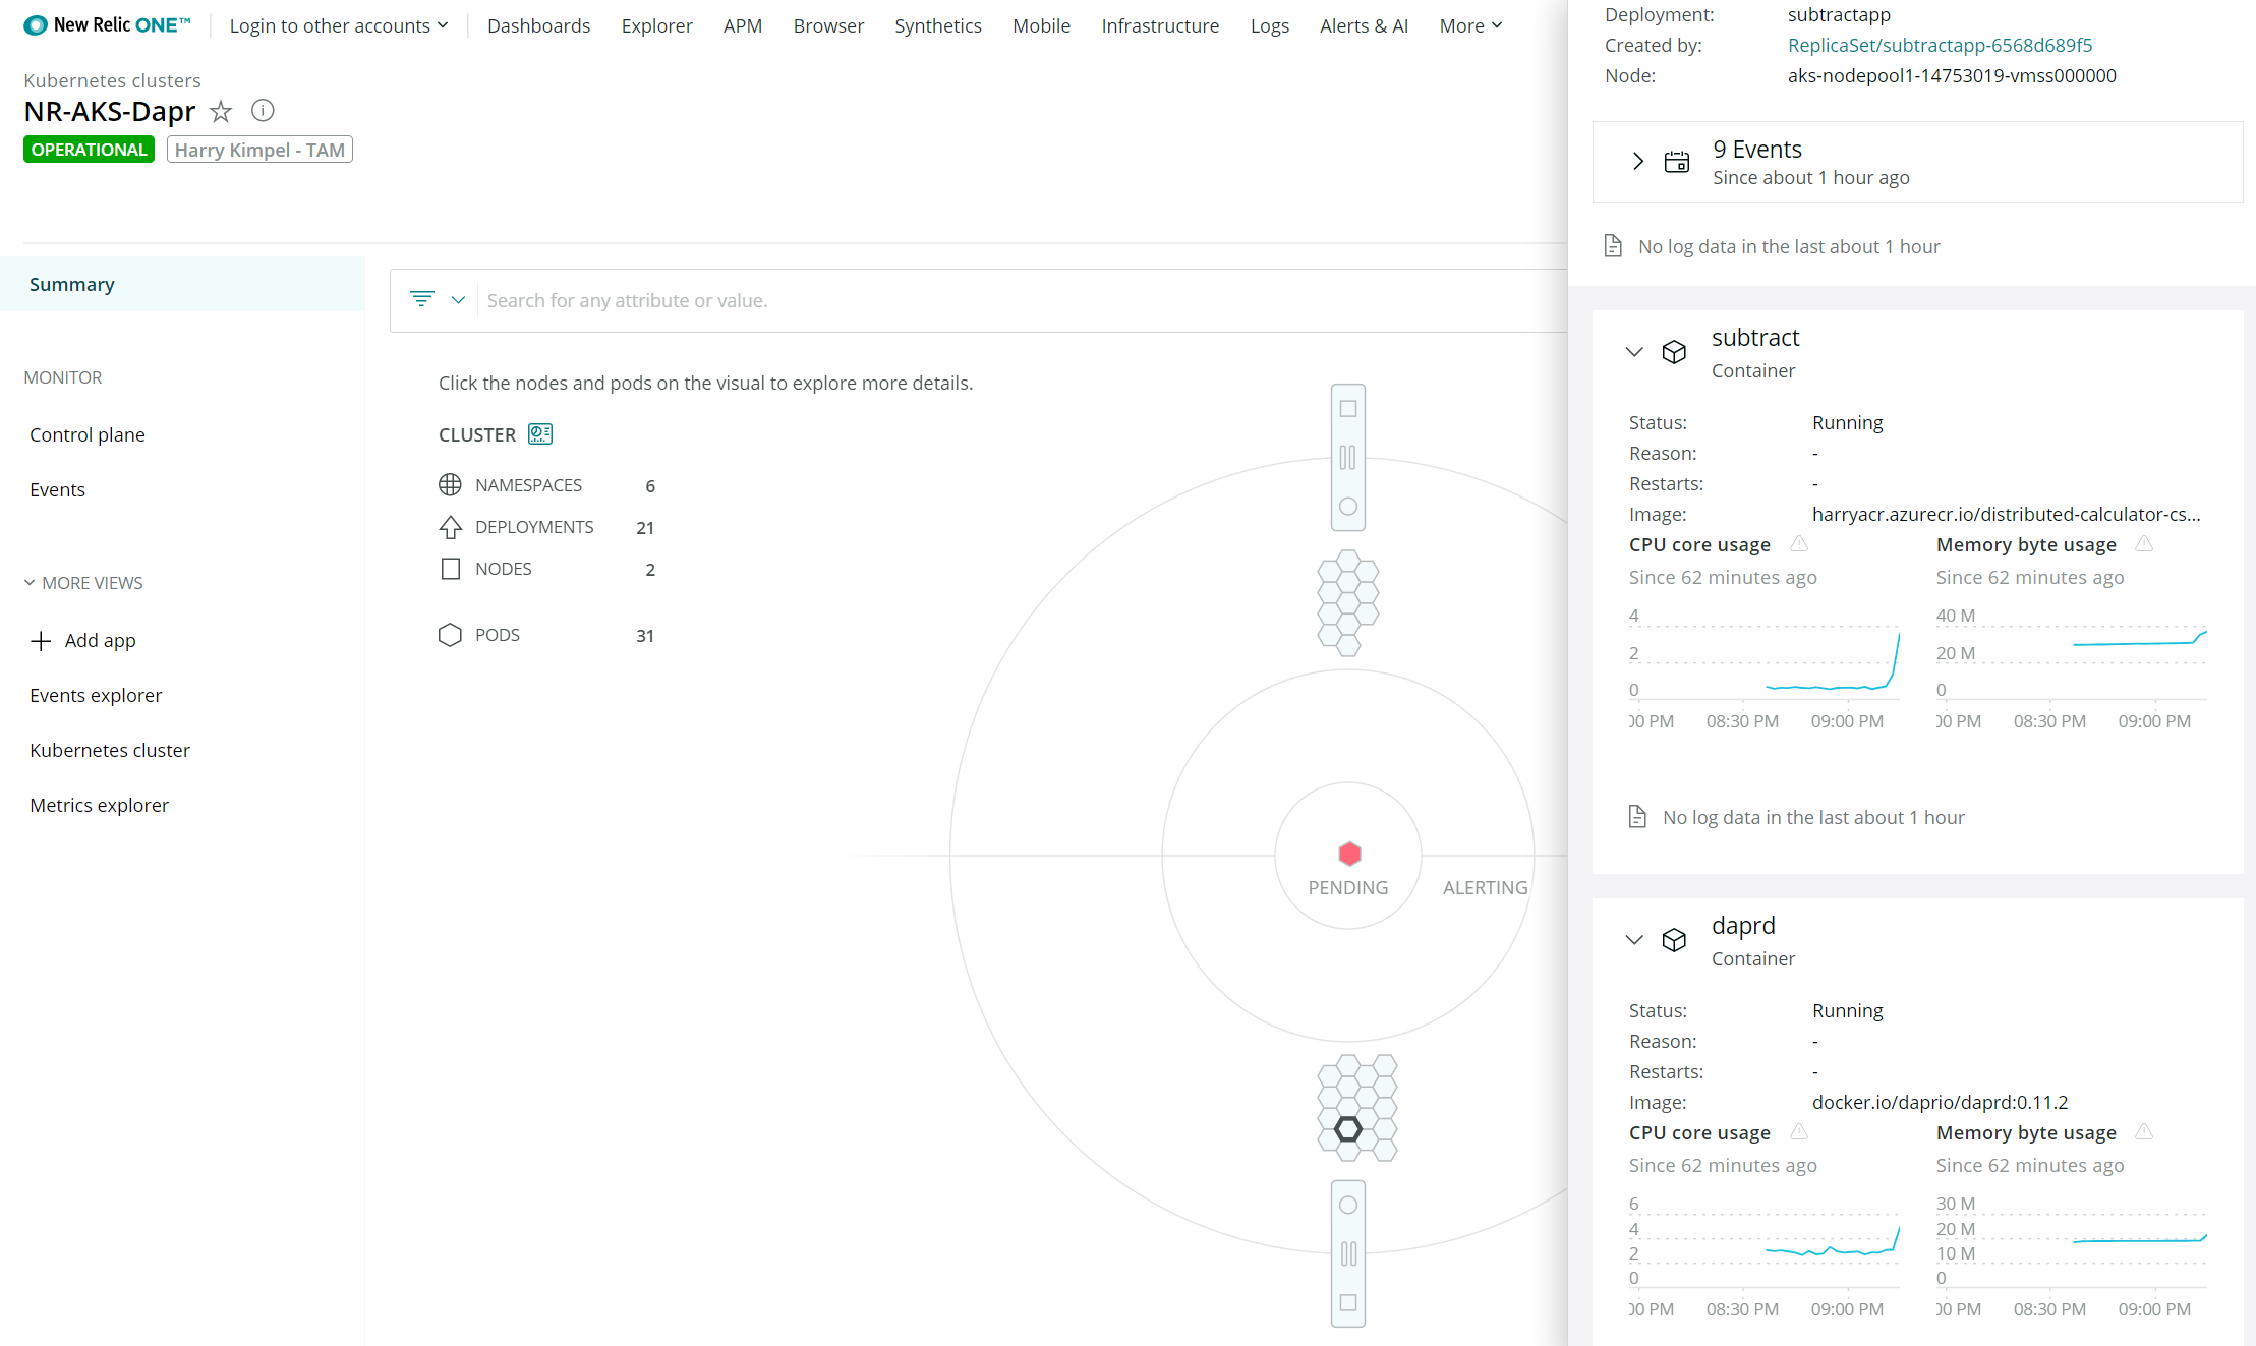Open the cluster info icon next to NR-AKS-Dapr

coord(262,111)
